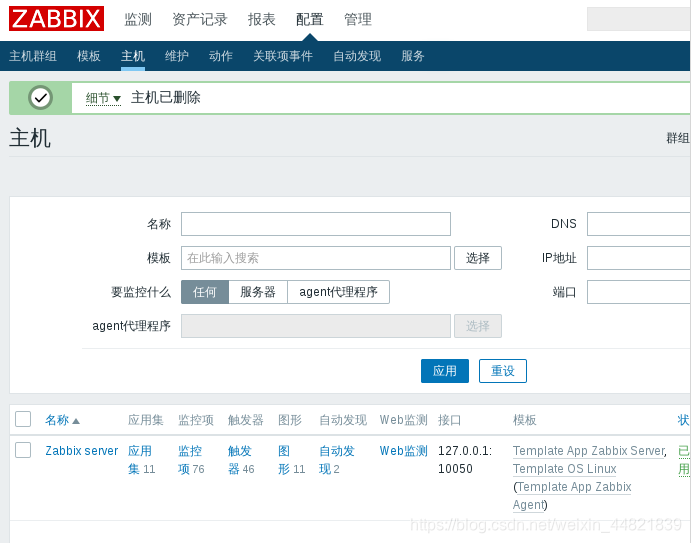Go to 自动发现 submenu

[x=357, y=56]
